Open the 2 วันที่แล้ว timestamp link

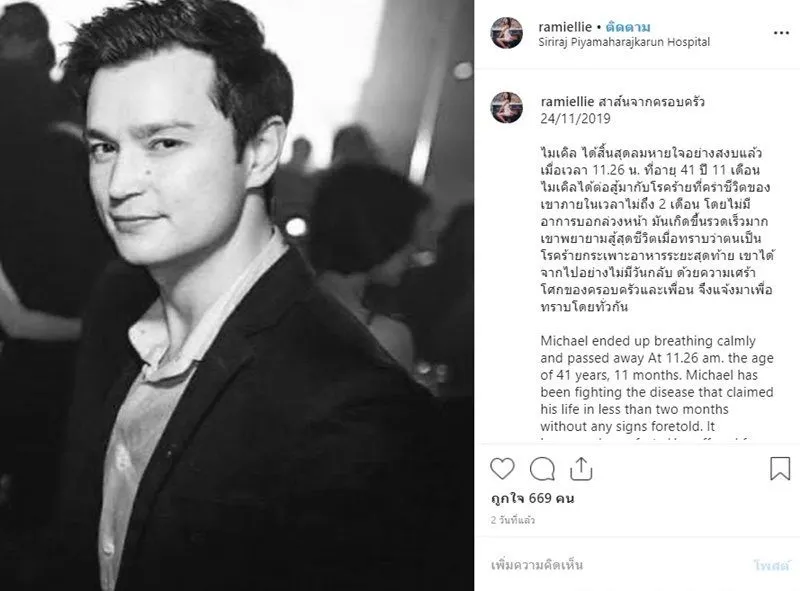click(x=513, y=520)
